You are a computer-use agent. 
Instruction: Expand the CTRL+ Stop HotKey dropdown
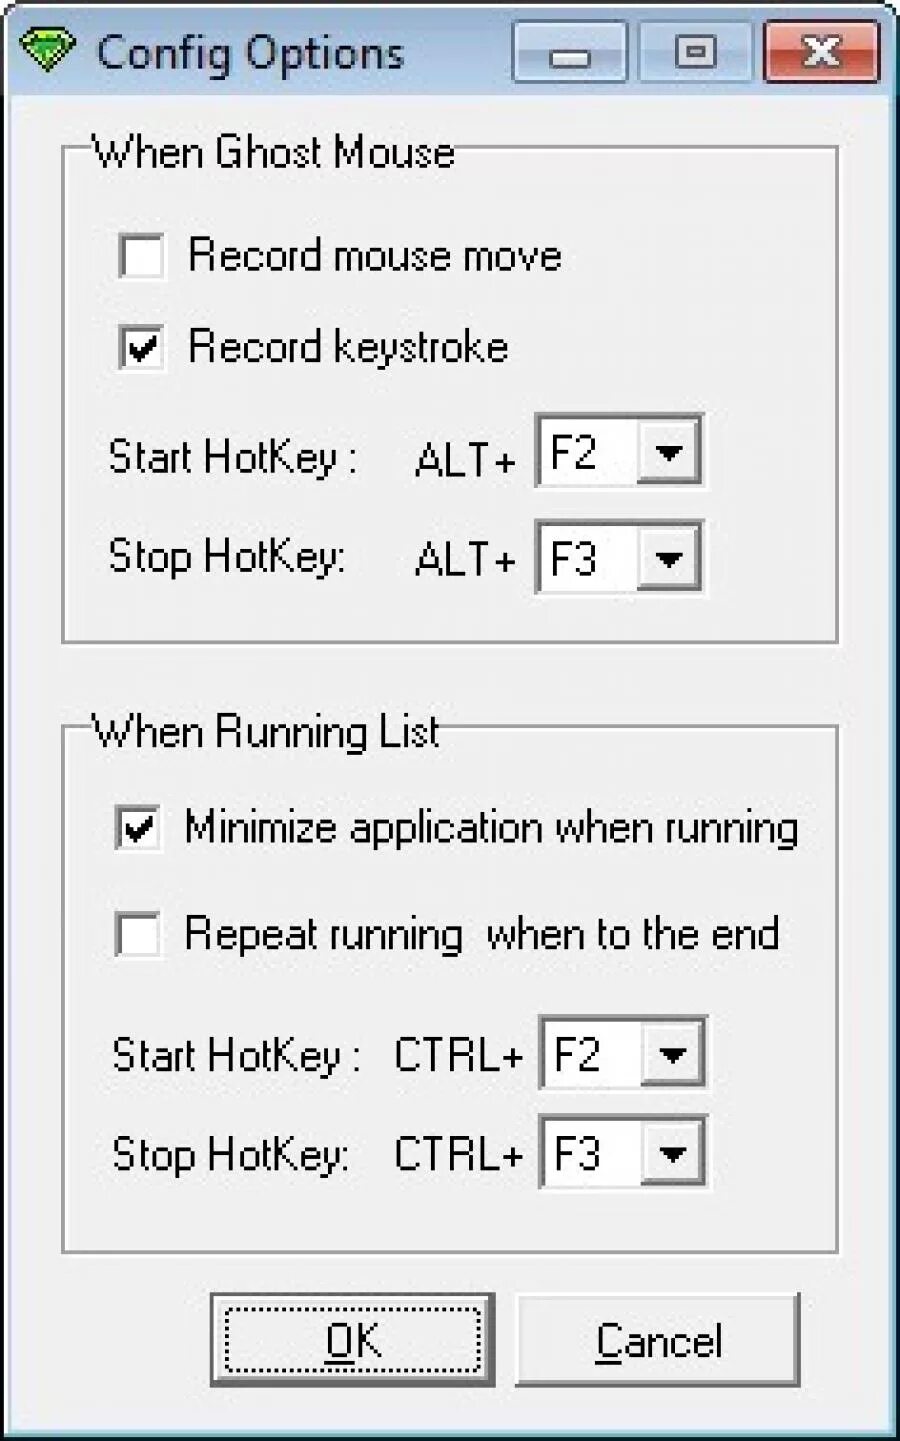(x=671, y=1153)
